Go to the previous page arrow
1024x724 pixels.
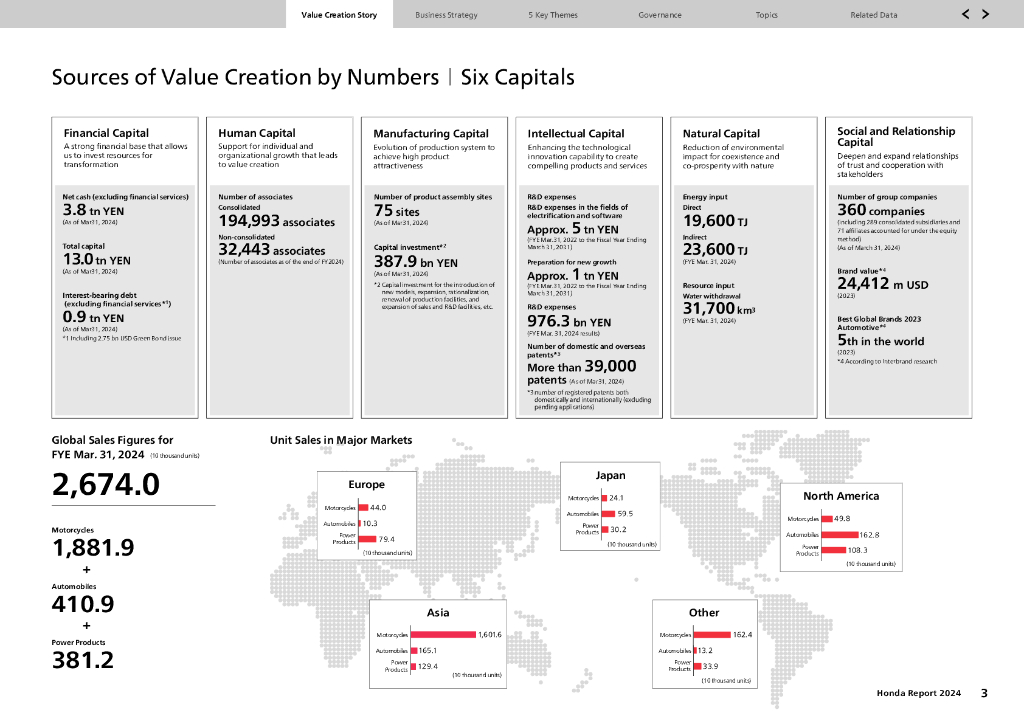(965, 14)
